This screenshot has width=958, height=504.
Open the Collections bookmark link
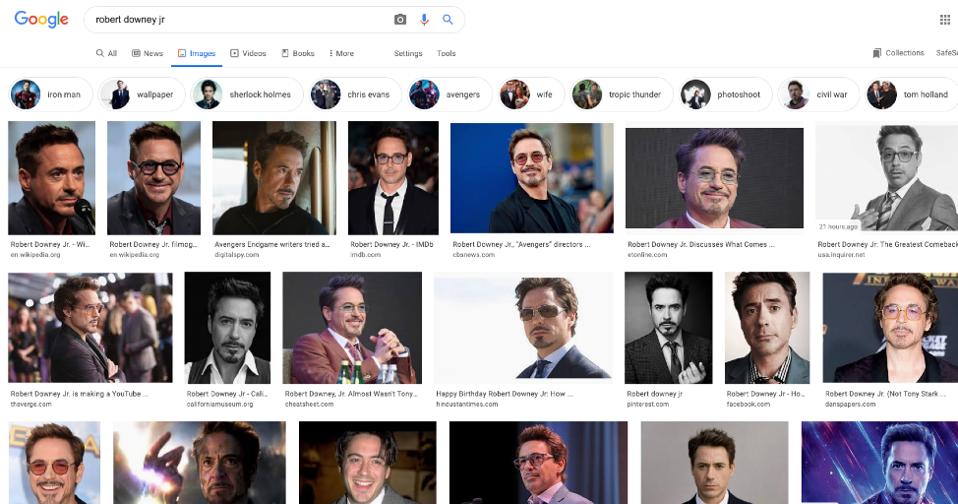pos(898,53)
